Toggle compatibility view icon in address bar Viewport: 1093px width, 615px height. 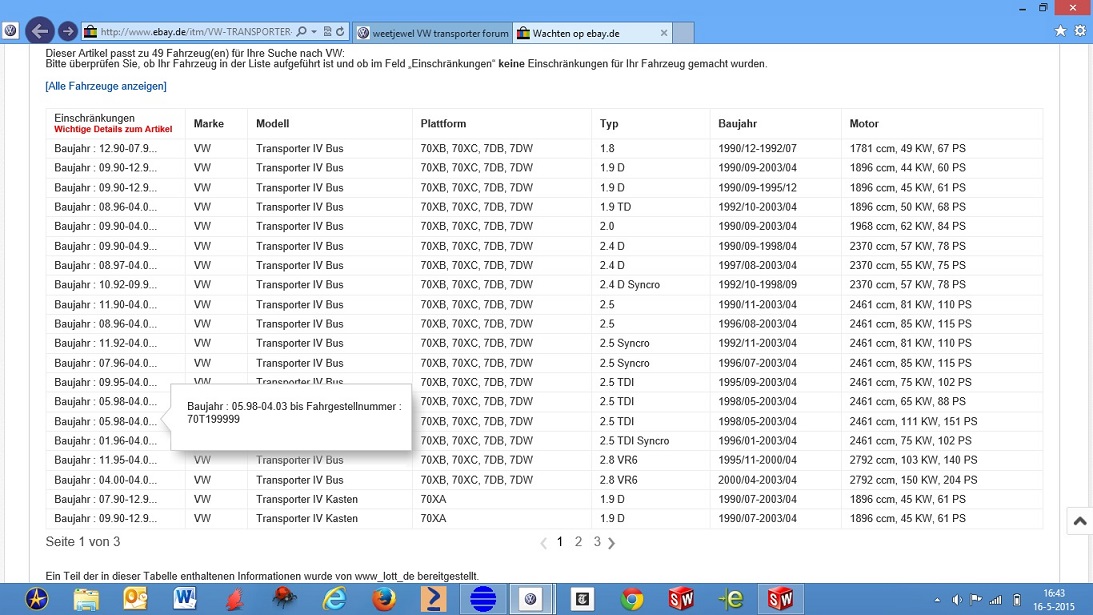(328, 32)
